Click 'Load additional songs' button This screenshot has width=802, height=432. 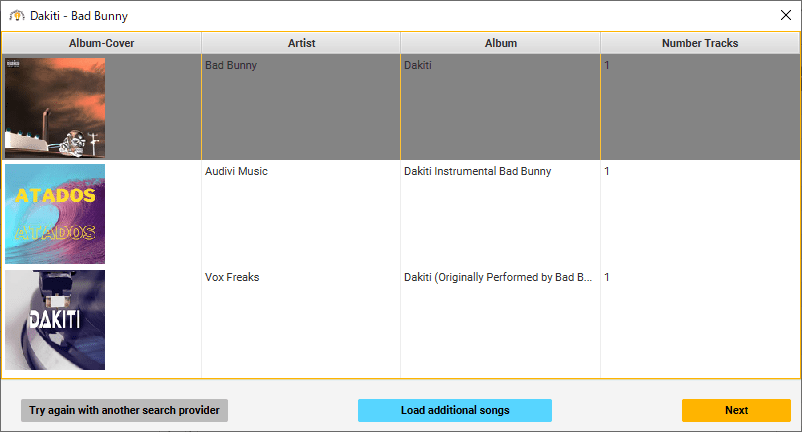[455, 411]
